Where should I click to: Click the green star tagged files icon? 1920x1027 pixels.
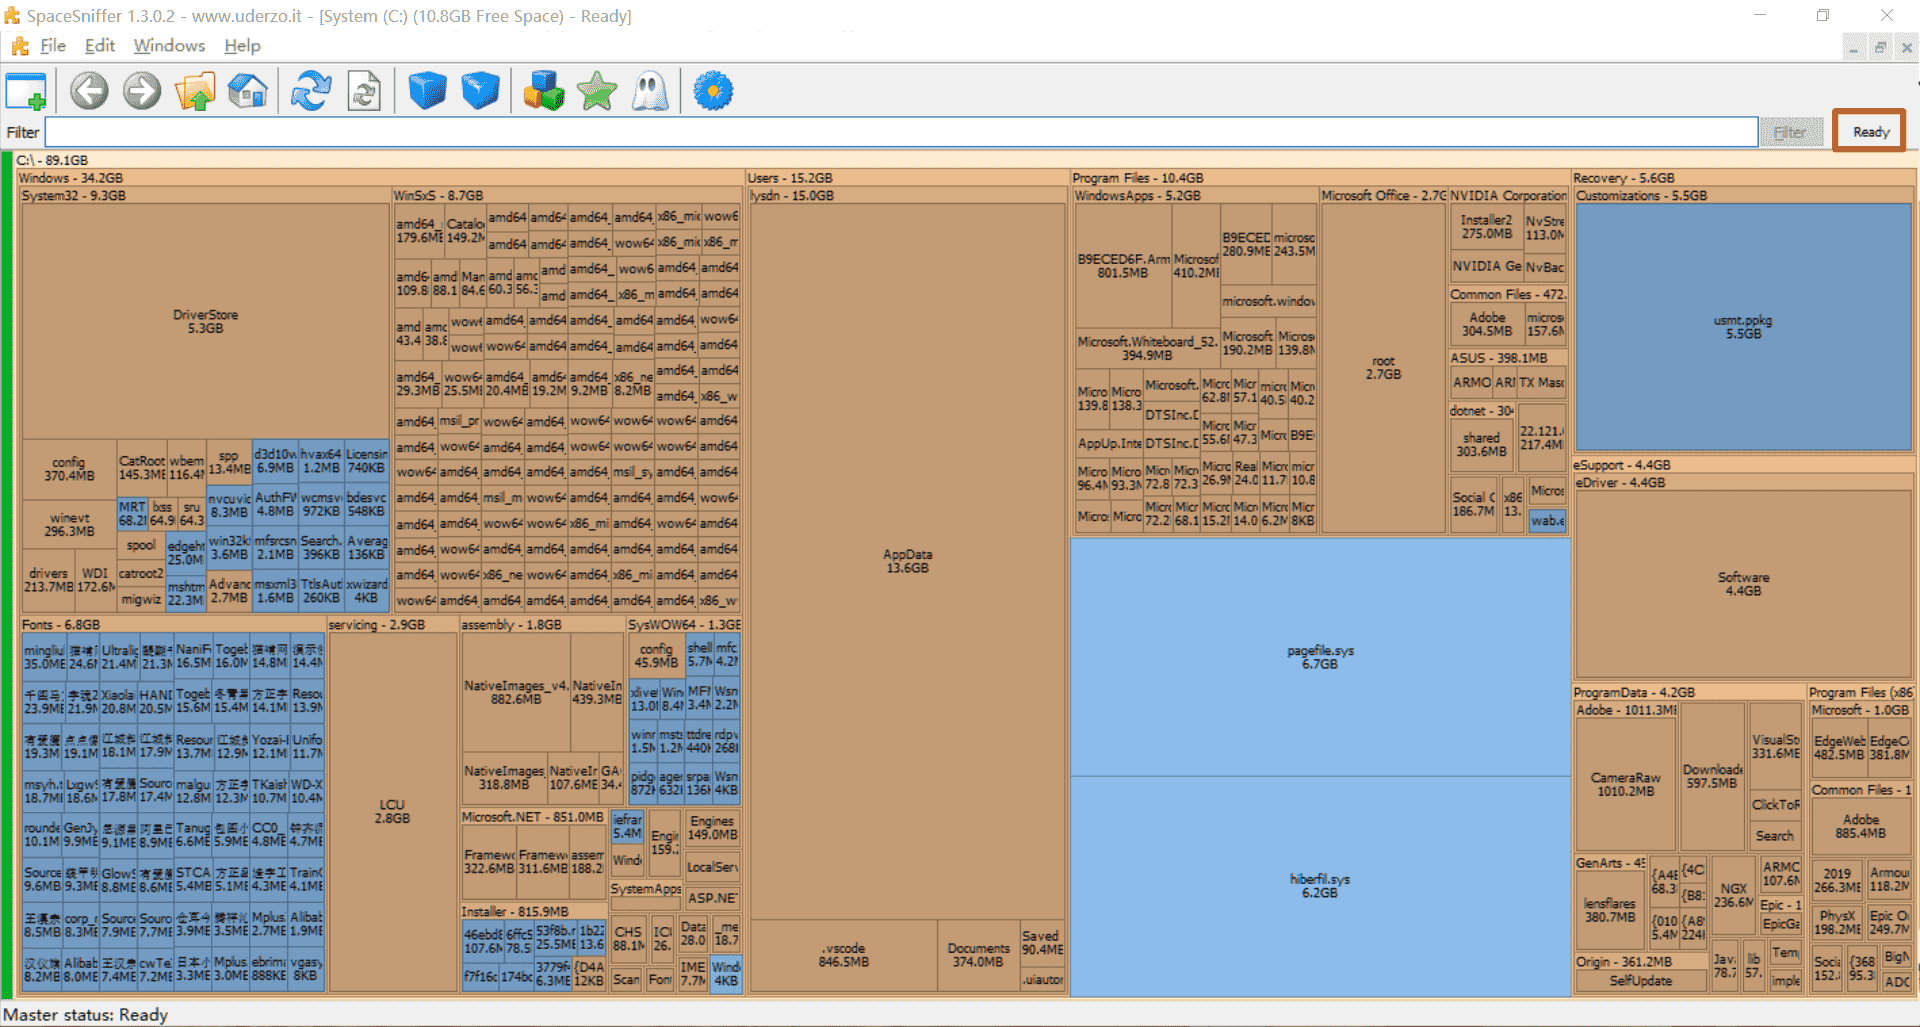pos(597,91)
